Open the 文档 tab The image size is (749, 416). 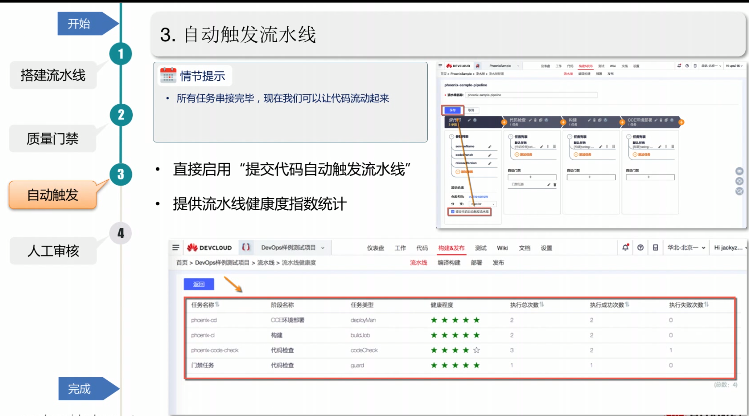point(524,248)
